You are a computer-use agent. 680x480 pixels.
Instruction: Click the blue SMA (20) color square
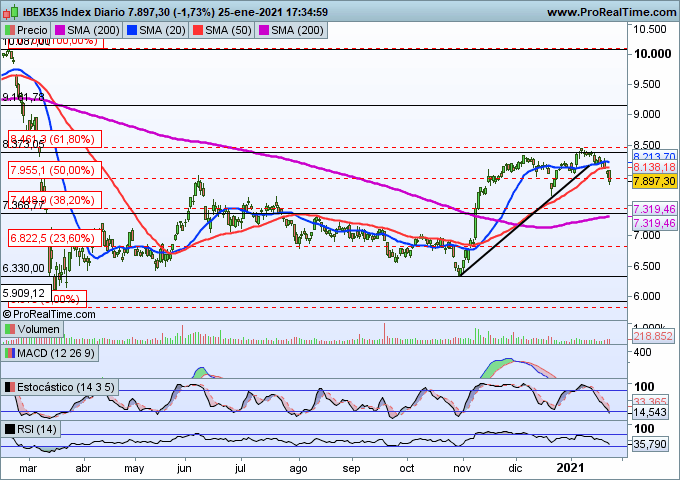pos(132,30)
